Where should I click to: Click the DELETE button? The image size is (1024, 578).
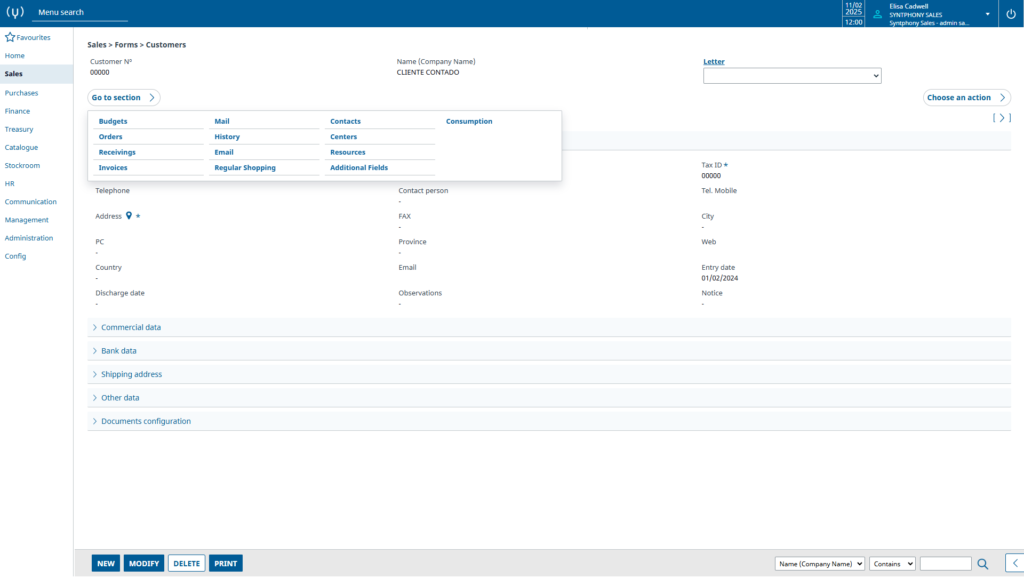[x=187, y=564]
